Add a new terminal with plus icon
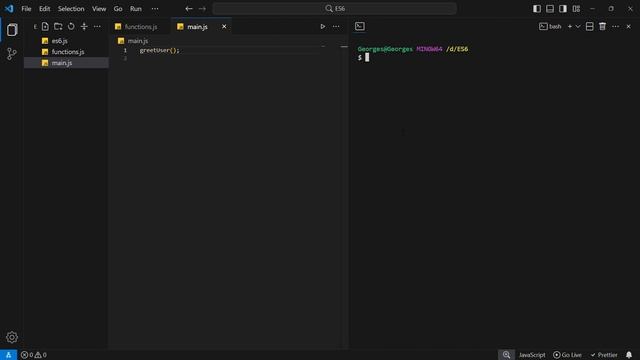 (x=570, y=27)
